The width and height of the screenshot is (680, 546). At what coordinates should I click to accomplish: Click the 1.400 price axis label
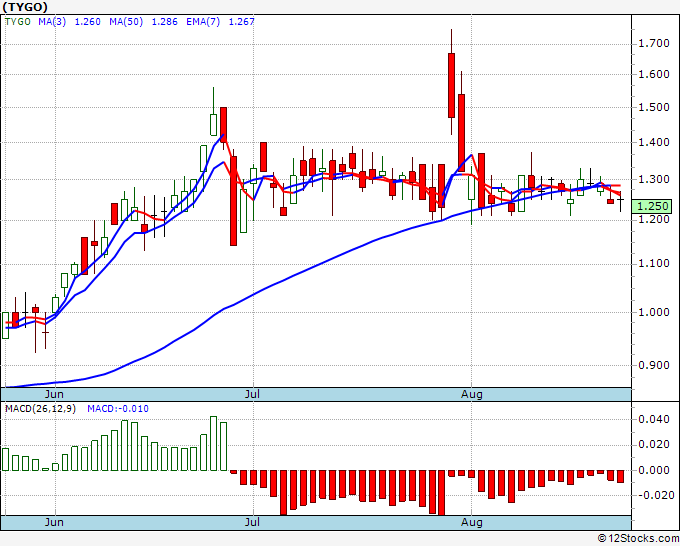pos(654,142)
